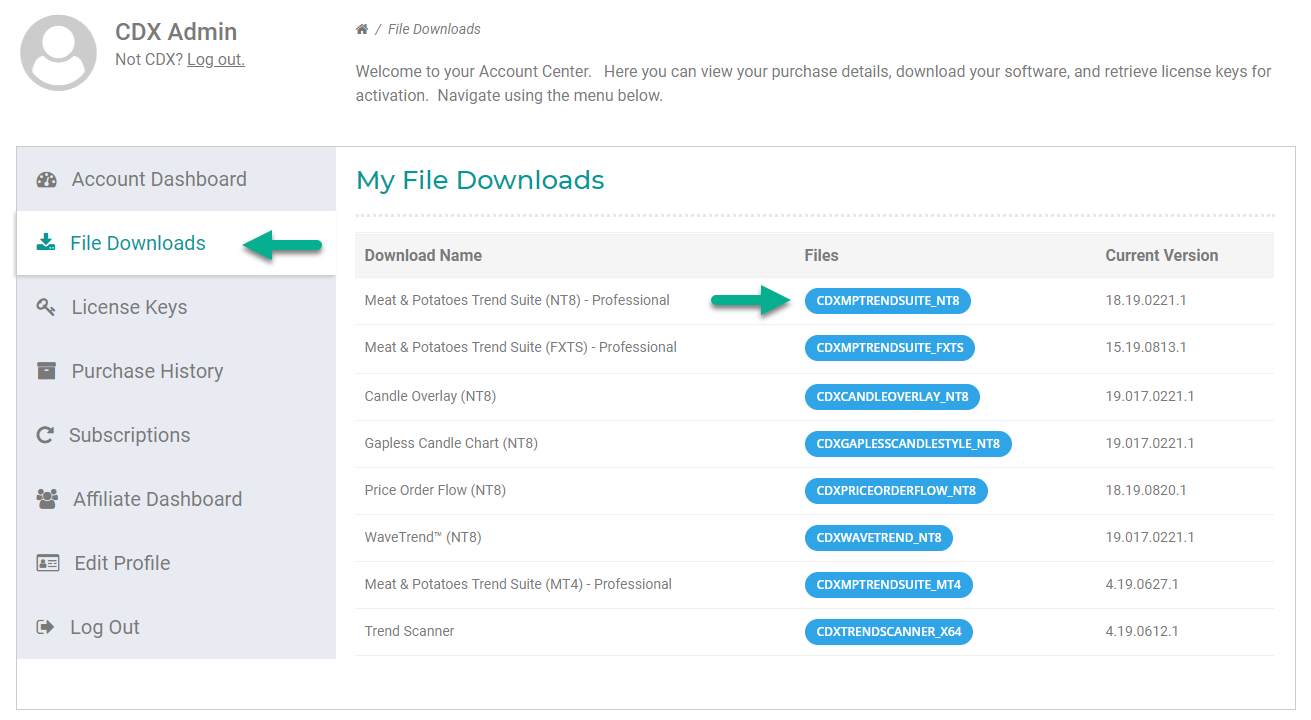Click version 15.19.0813.1
Screen dimensions: 1311x720
pyautogui.click(x=1146, y=347)
